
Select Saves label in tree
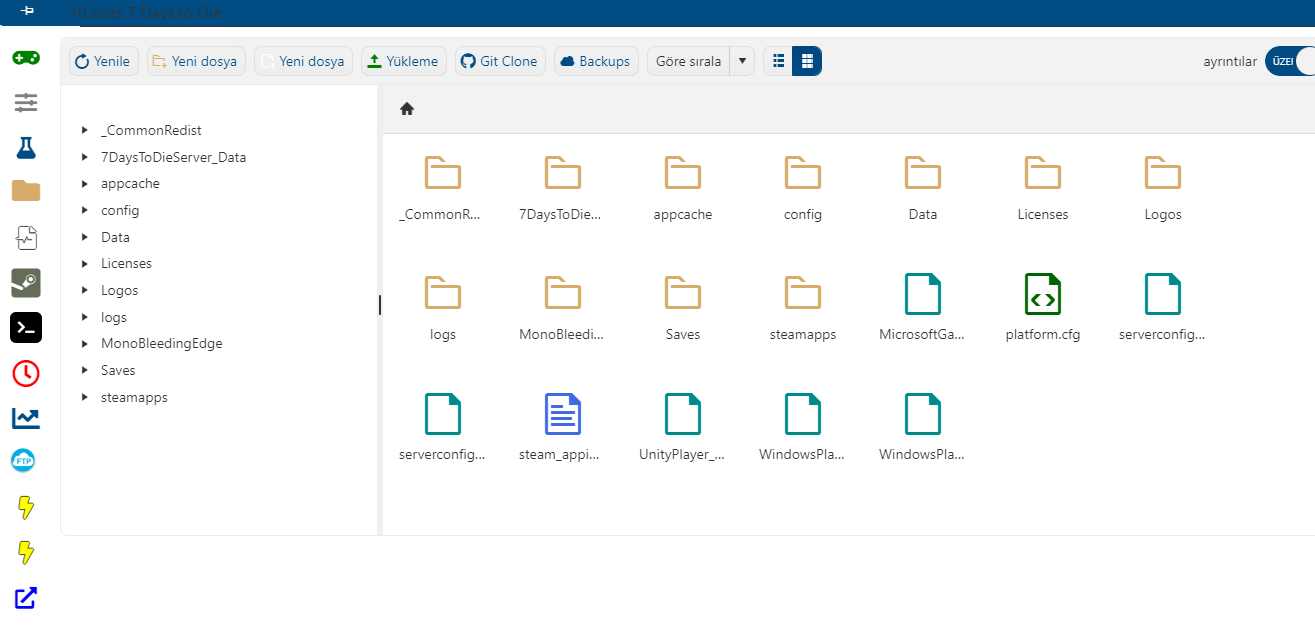(118, 370)
